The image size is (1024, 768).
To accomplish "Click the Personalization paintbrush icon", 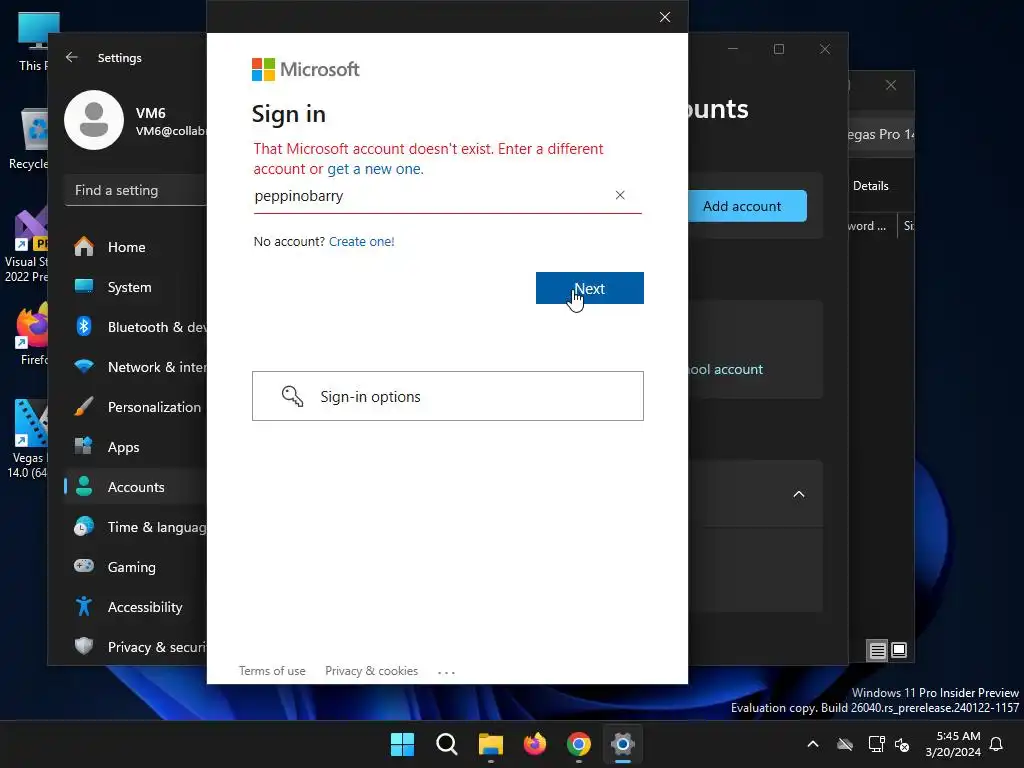I will [84, 406].
